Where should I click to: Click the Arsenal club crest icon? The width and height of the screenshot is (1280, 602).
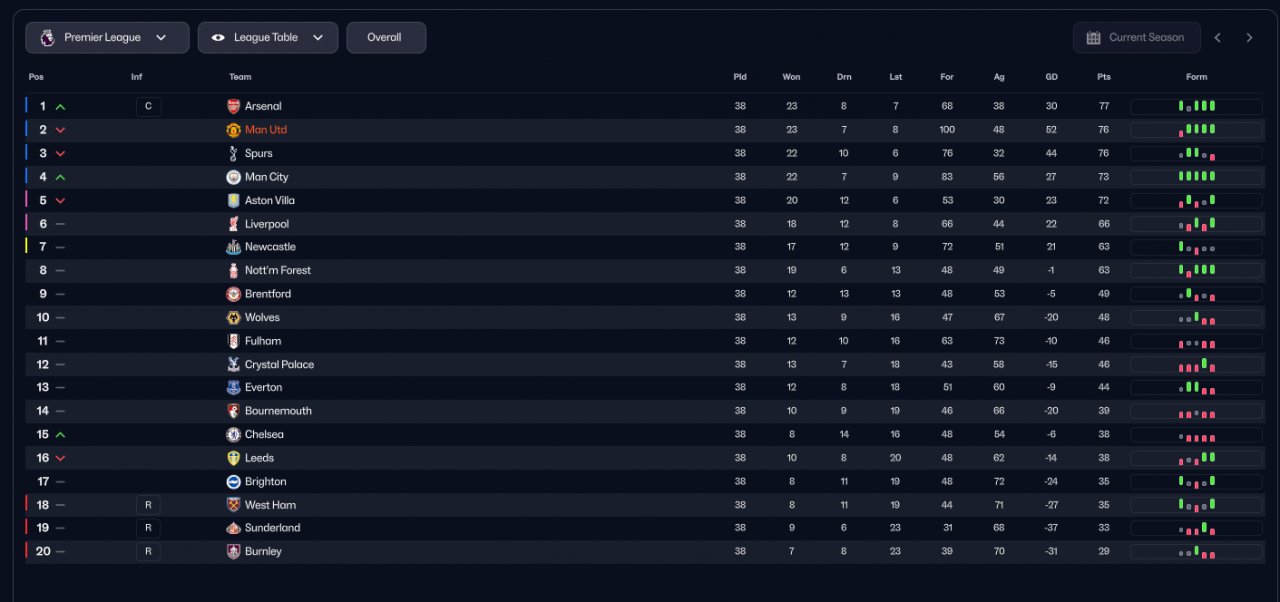(x=233, y=106)
